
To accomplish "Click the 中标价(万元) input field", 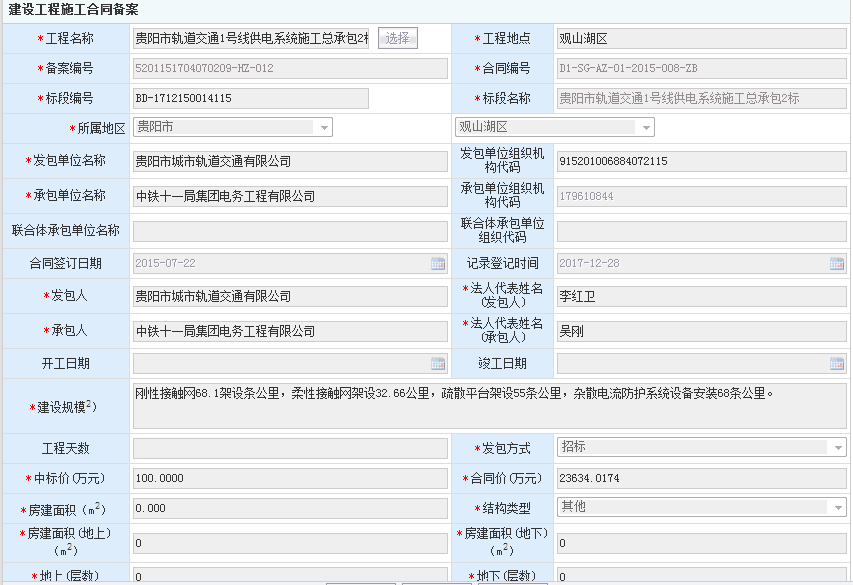I will (x=290, y=478).
